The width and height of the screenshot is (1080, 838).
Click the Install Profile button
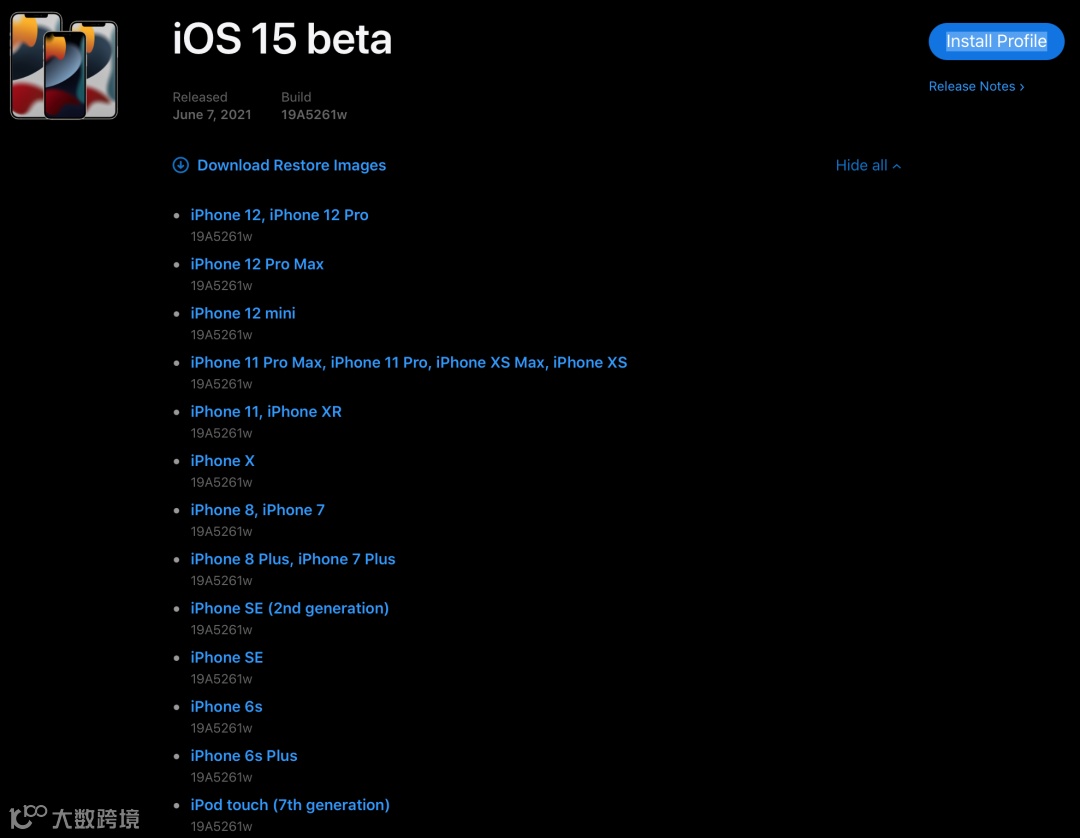tap(996, 41)
